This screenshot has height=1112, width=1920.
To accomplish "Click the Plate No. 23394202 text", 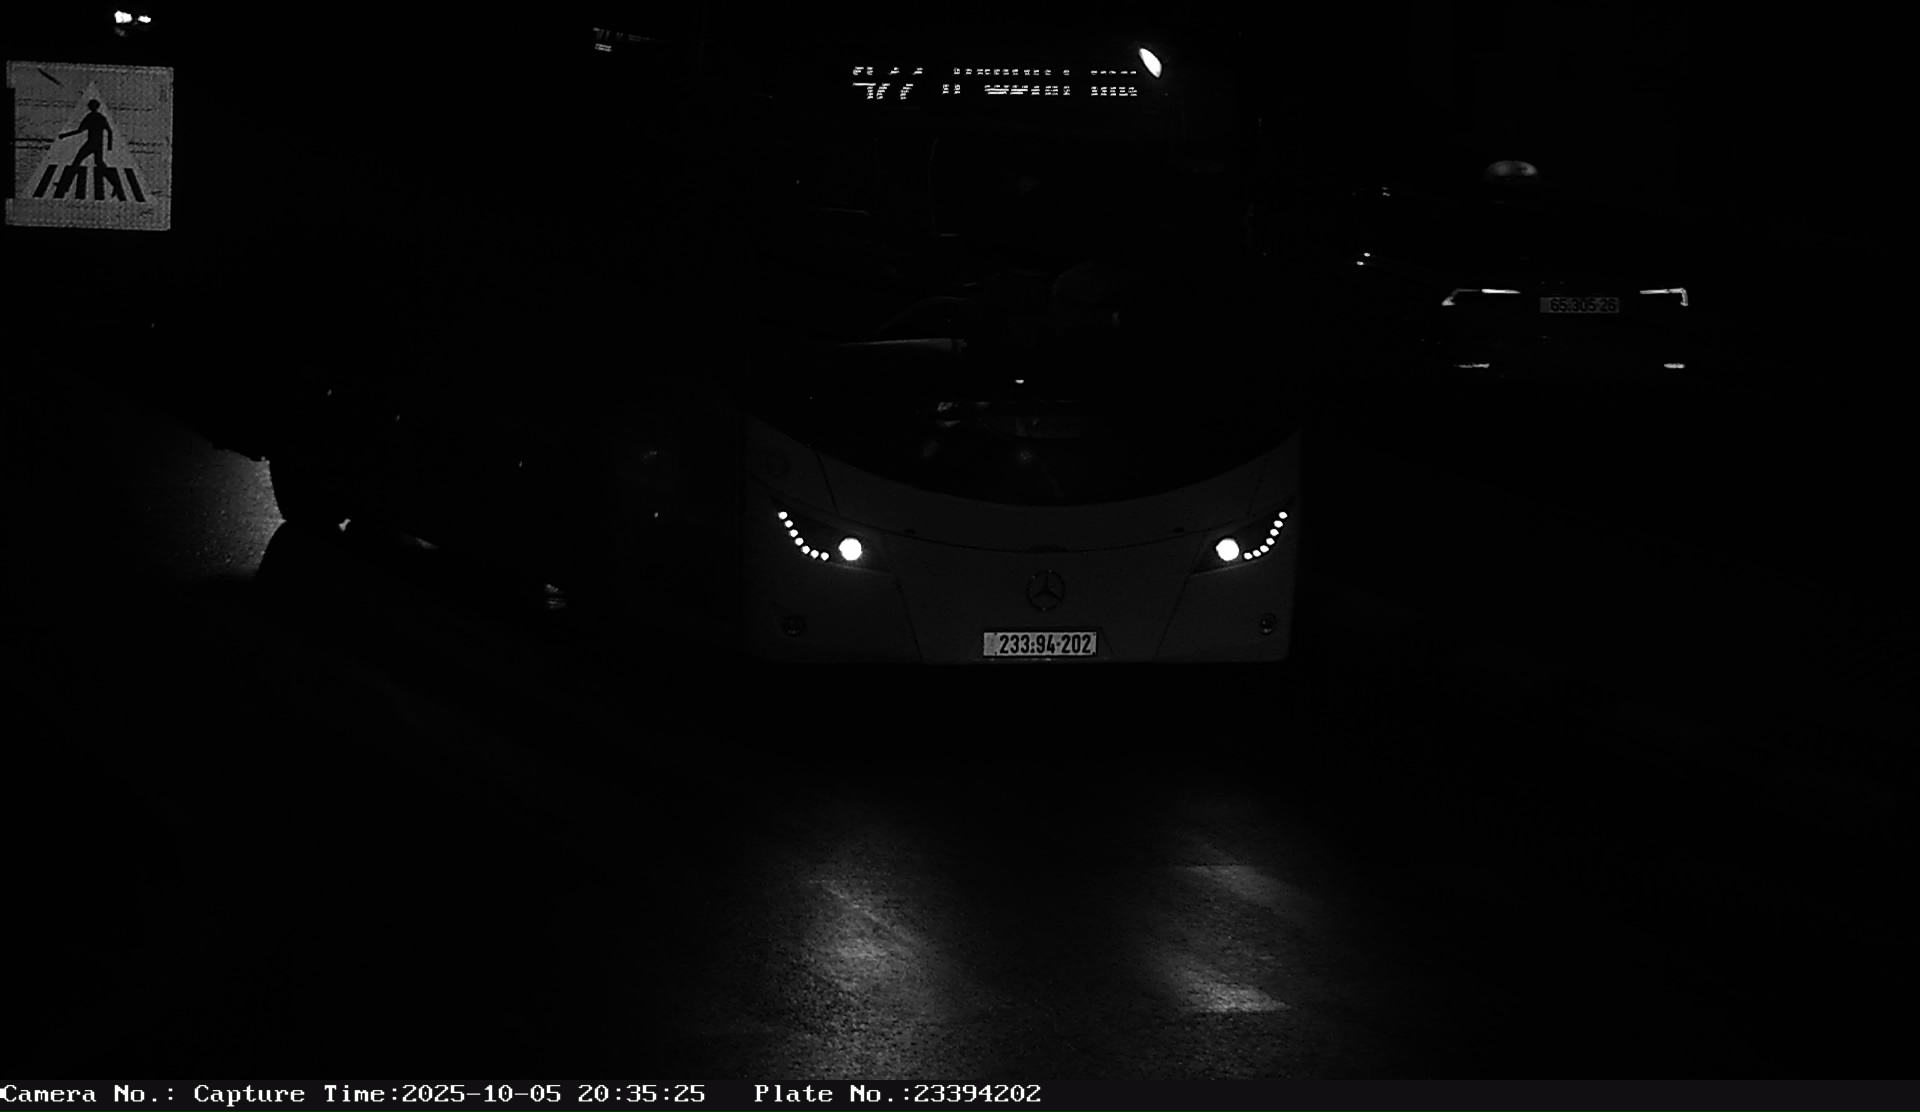I will click(897, 1094).
